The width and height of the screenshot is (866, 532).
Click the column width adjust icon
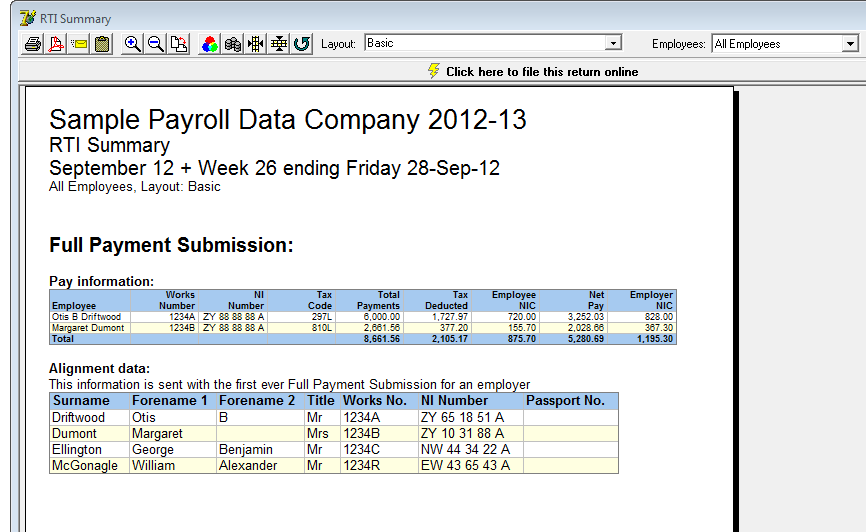[x=256, y=44]
